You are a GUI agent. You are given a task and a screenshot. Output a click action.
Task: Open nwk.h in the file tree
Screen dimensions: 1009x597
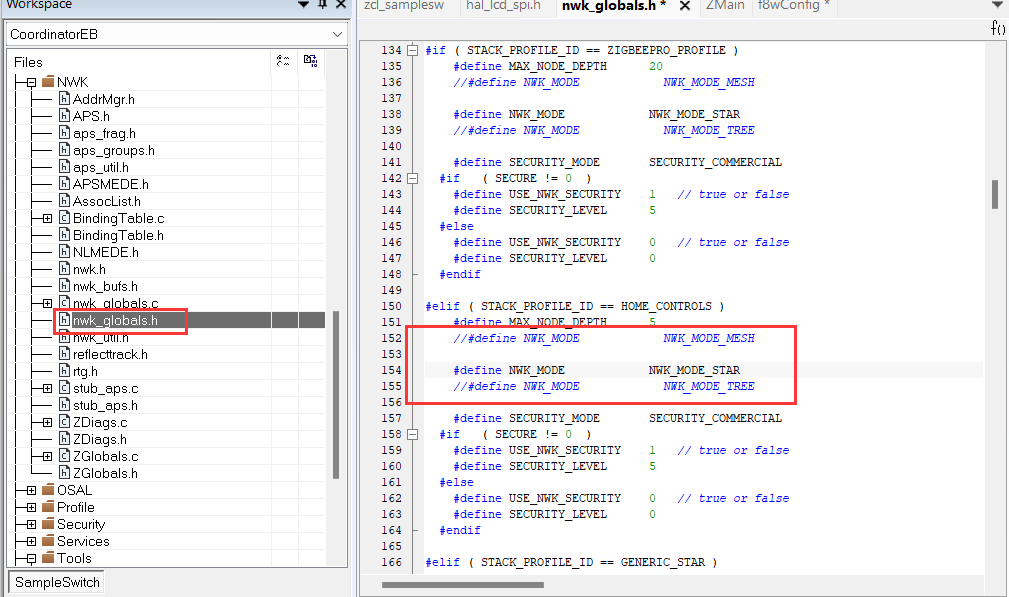(x=89, y=270)
